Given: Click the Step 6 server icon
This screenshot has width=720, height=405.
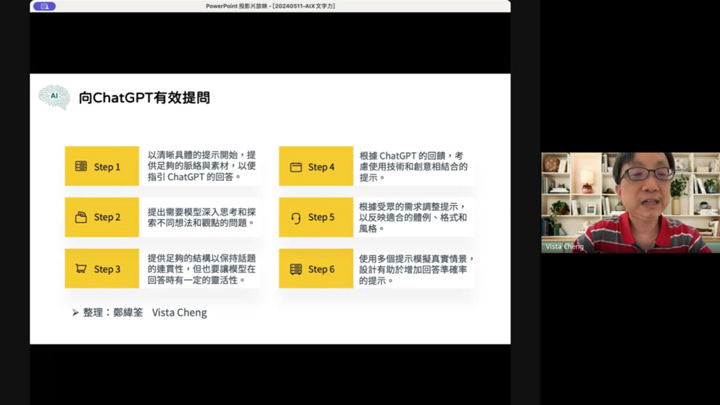Looking at the screenshot, I should (x=296, y=269).
